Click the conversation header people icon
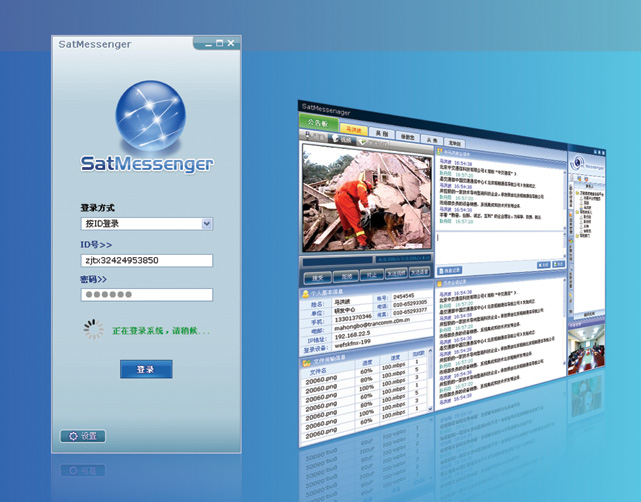 [x=440, y=152]
